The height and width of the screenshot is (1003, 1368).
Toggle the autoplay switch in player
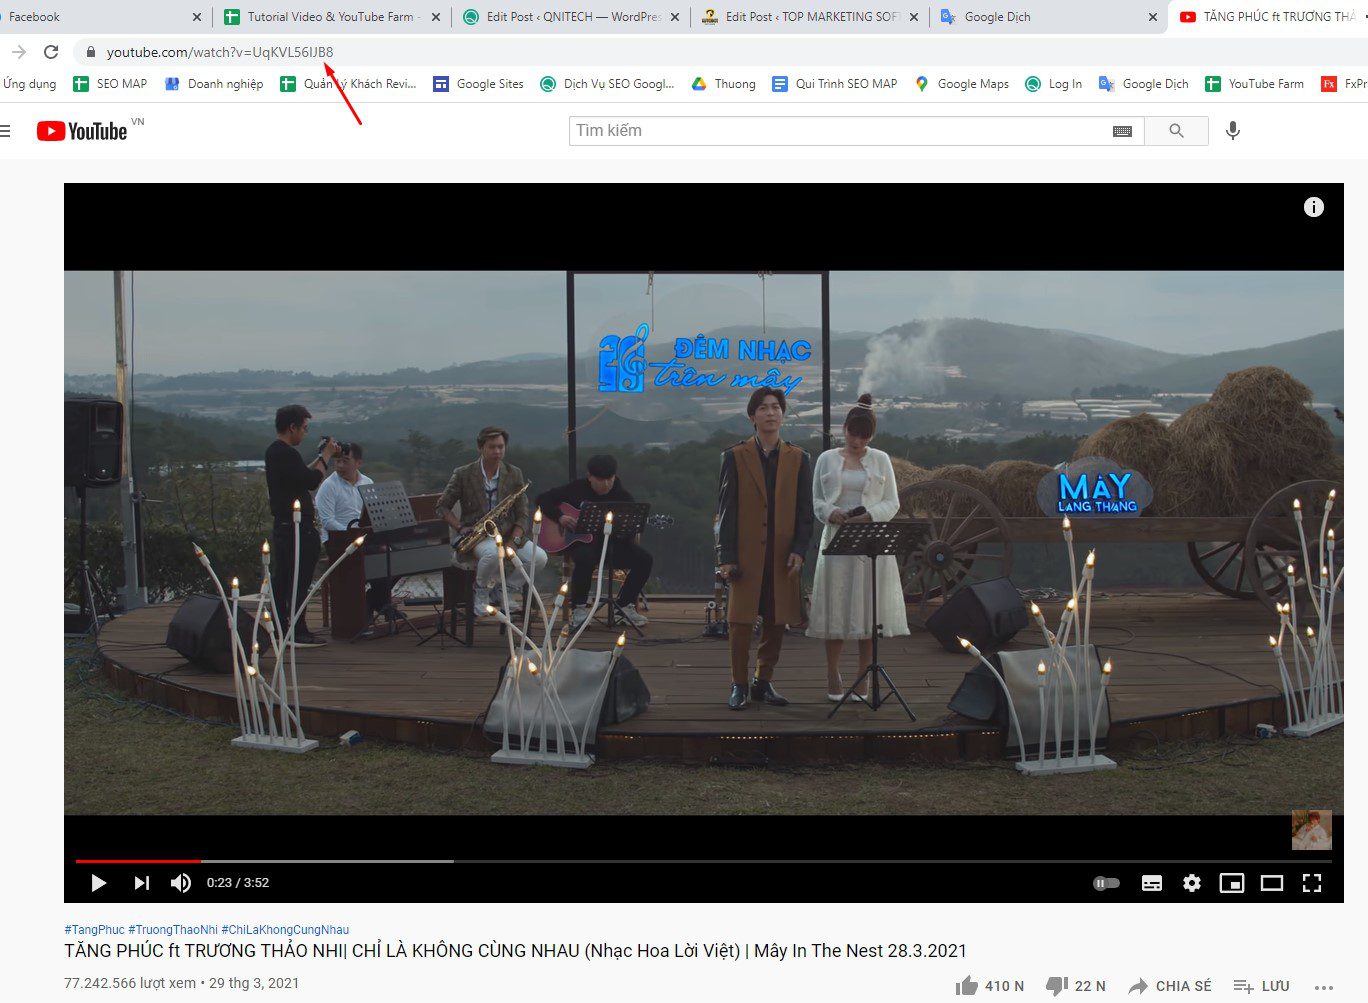coord(1106,883)
